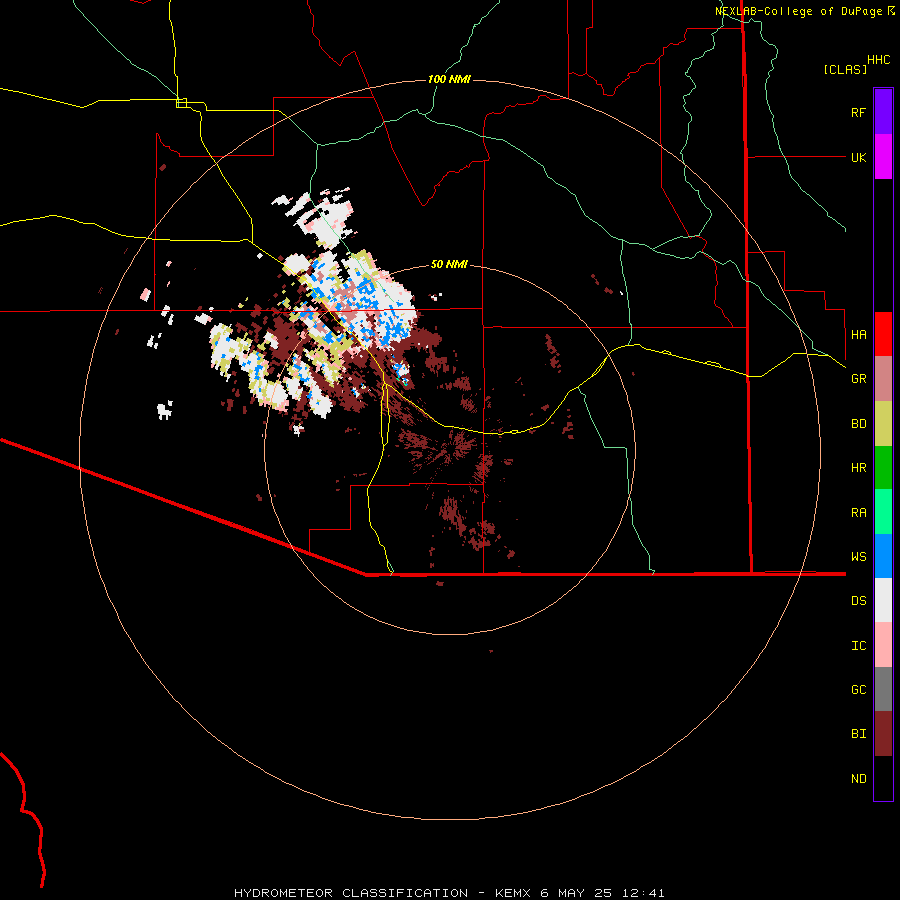Click the RF purple legend swatch

coord(883,111)
